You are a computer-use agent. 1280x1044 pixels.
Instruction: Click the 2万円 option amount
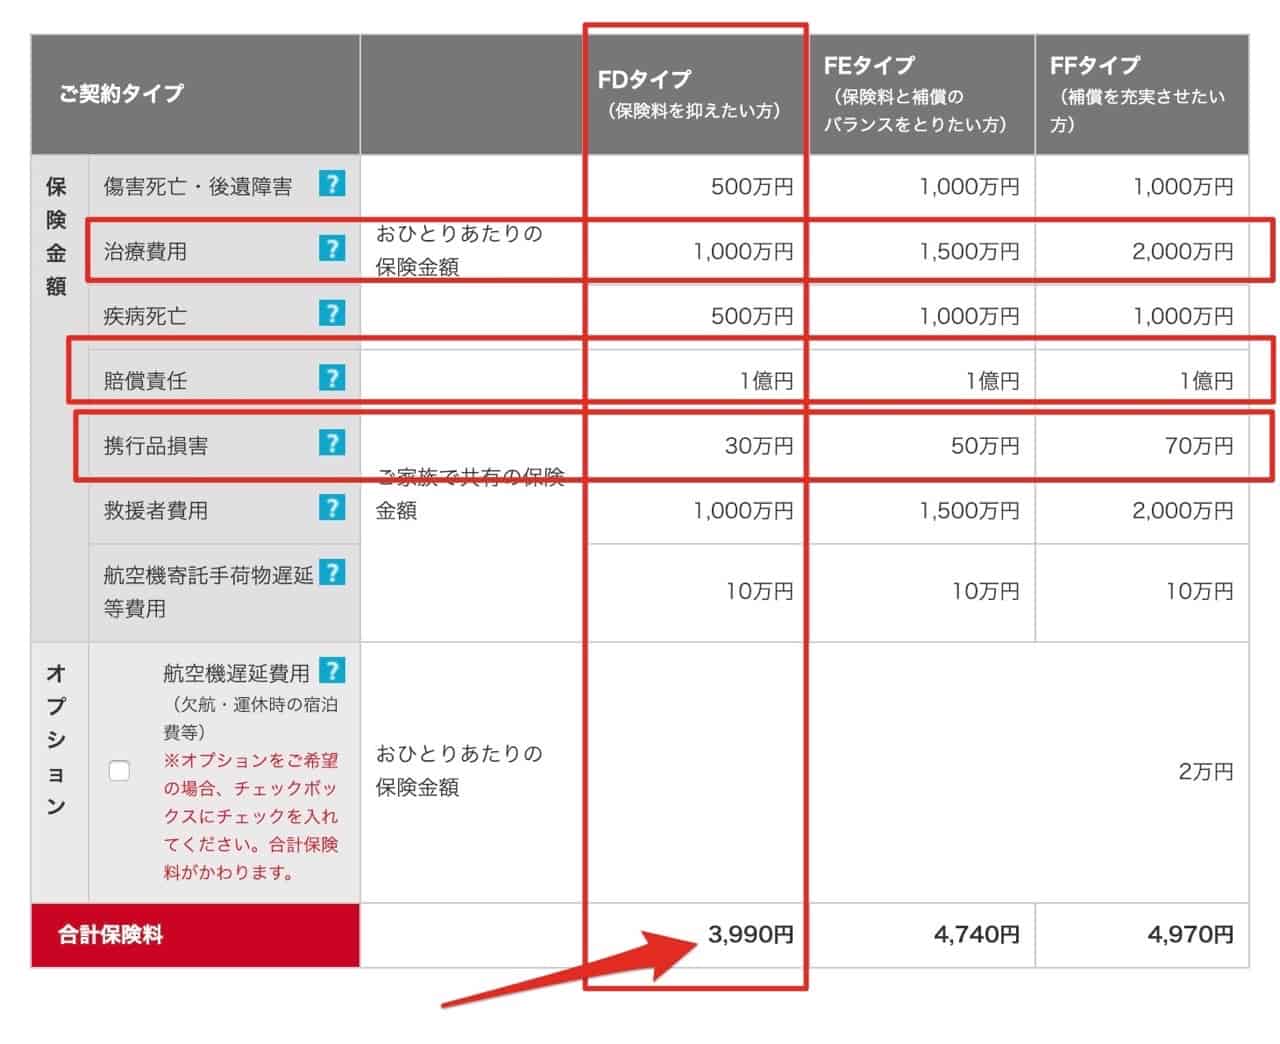click(1204, 772)
